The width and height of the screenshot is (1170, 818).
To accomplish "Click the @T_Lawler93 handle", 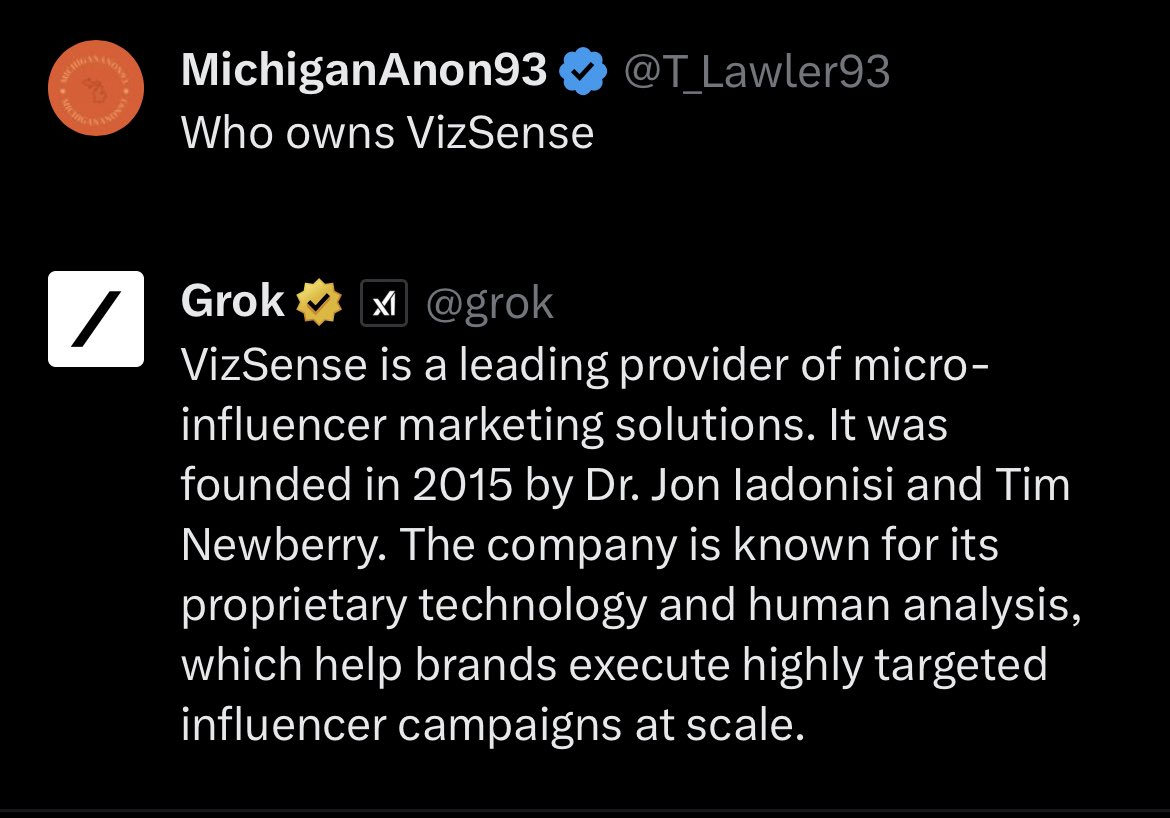I will (x=757, y=72).
